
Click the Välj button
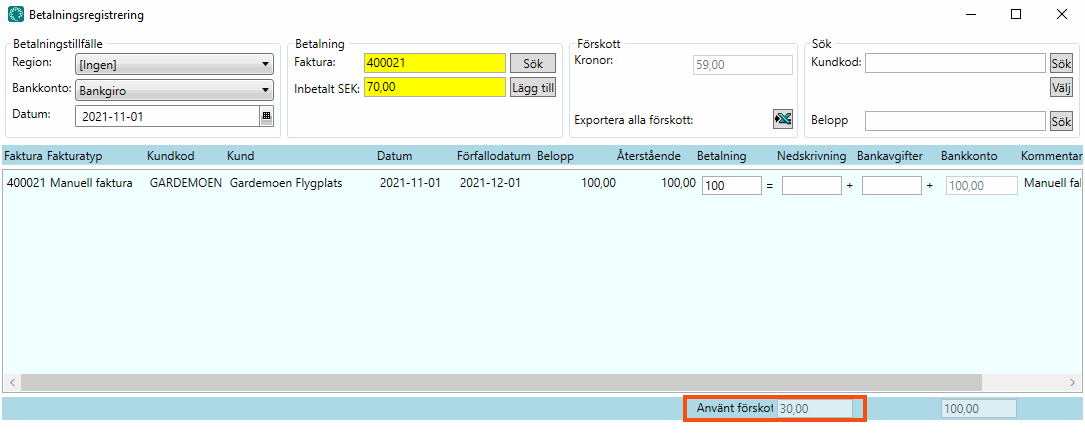[1060, 87]
